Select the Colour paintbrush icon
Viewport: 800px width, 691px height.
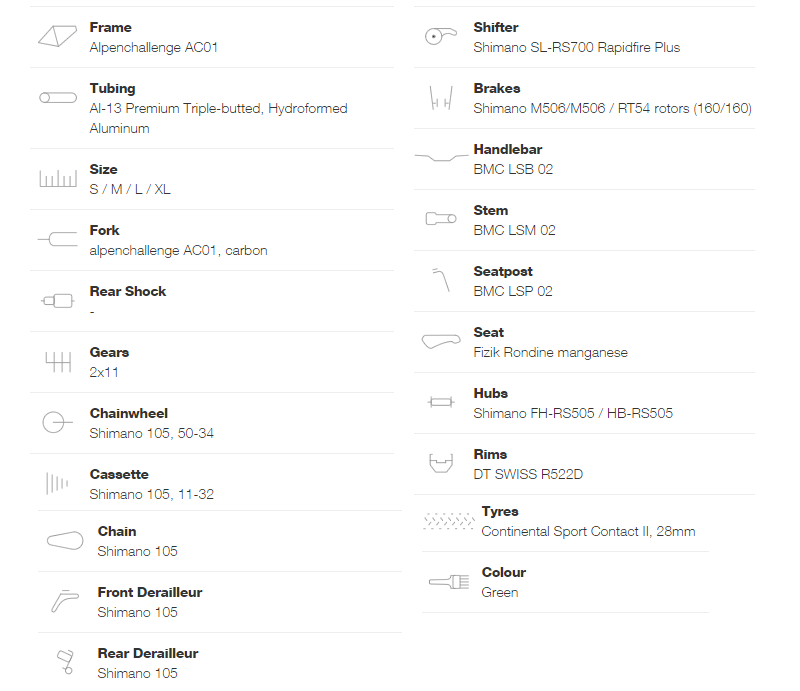tap(449, 582)
